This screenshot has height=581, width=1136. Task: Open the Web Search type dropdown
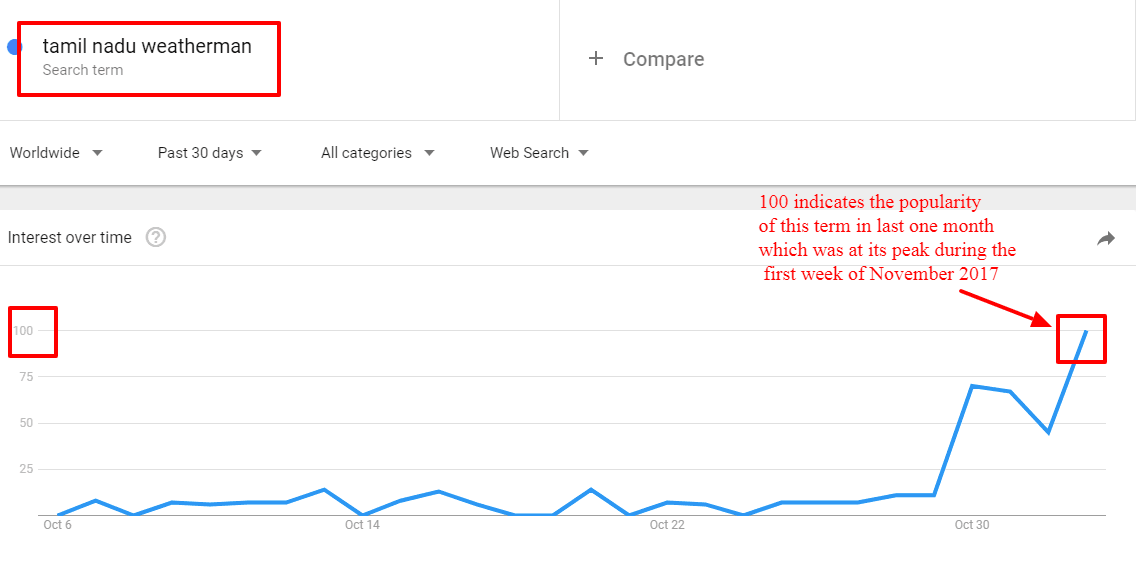539,153
